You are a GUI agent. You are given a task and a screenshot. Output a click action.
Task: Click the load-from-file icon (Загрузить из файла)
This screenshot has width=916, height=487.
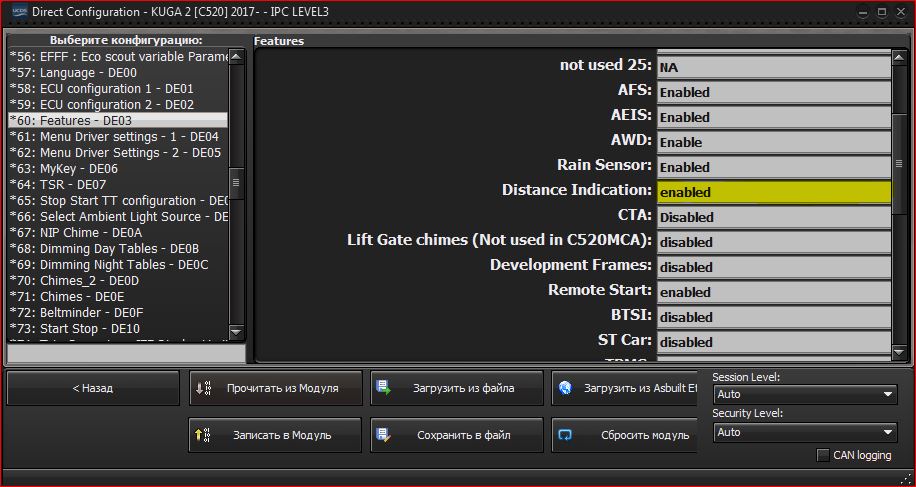pos(384,388)
